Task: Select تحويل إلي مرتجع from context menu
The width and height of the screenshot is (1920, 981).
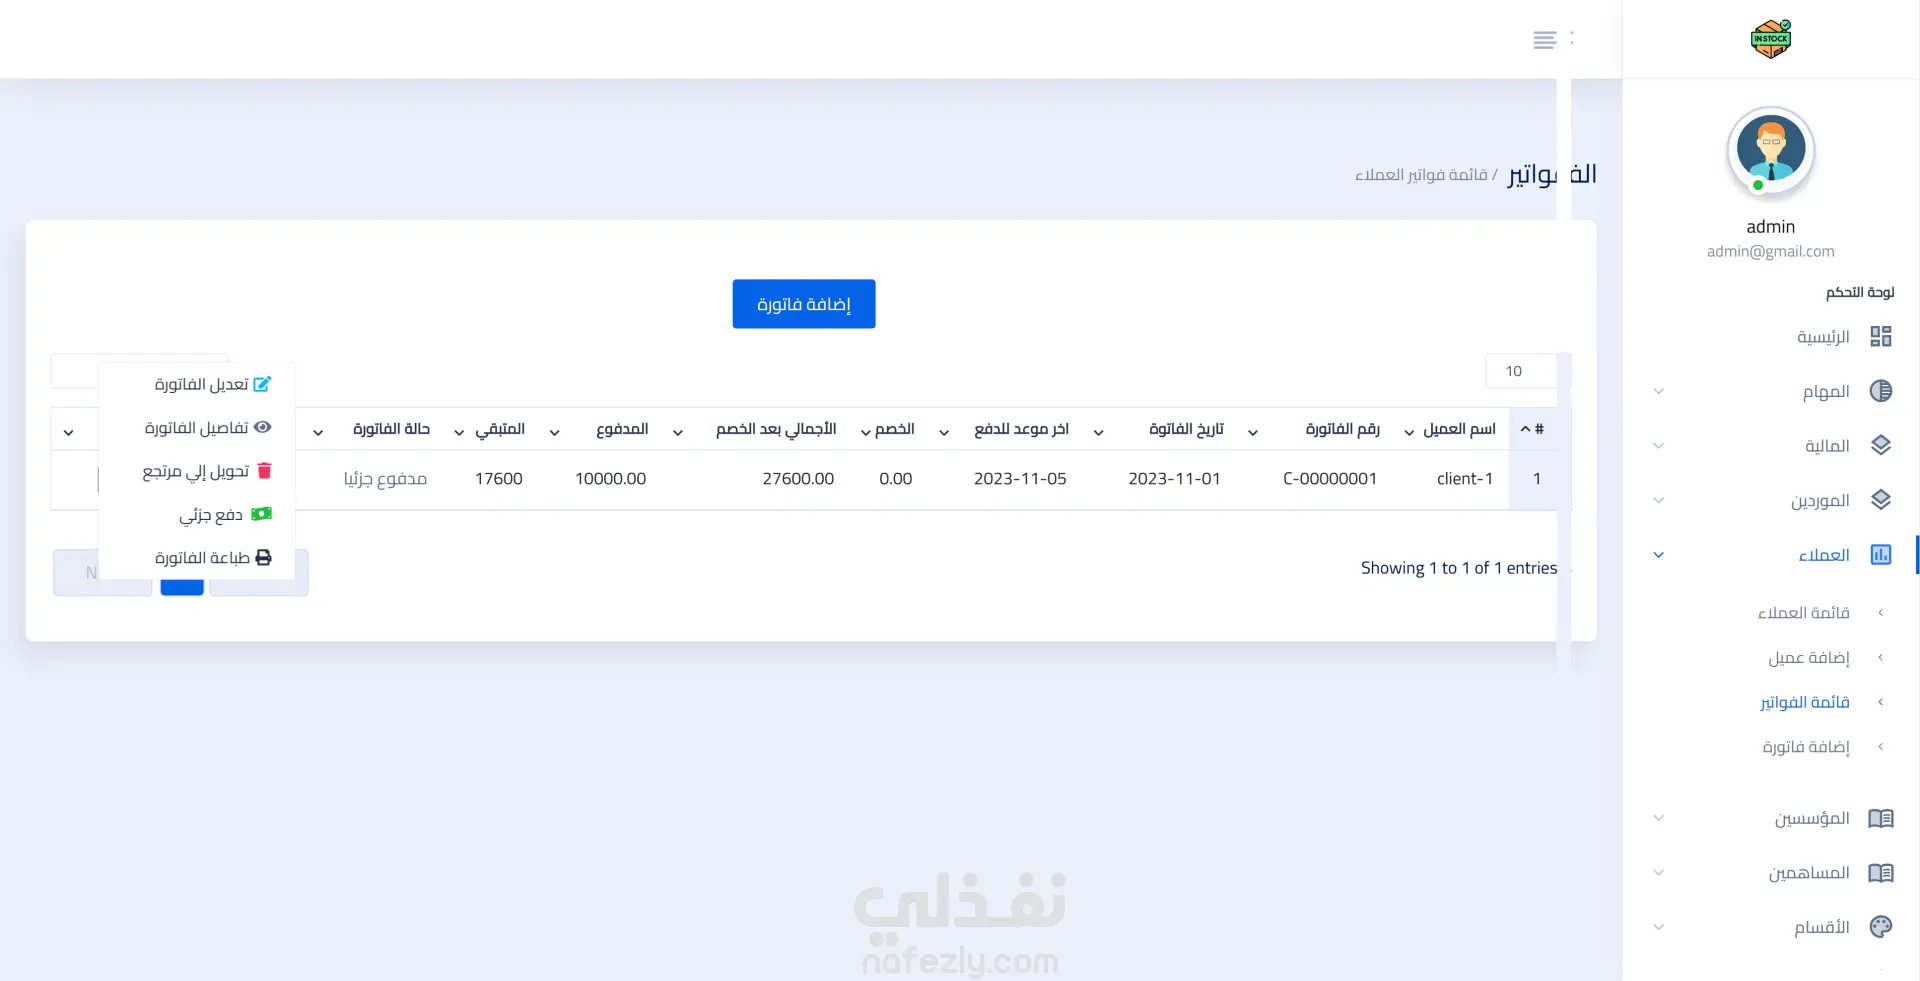Action: pos(196,471)
